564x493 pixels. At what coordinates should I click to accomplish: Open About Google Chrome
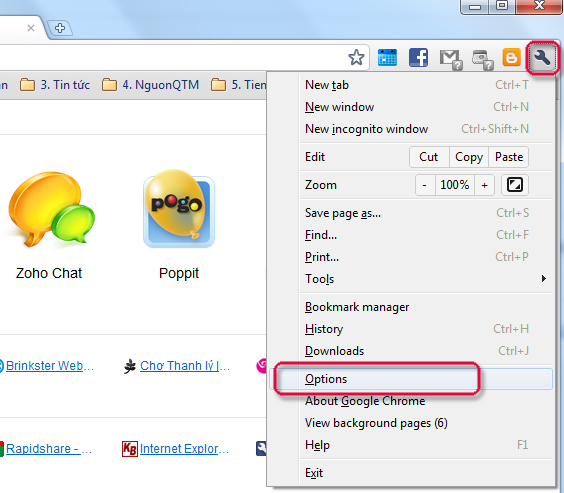click(411, 401)
